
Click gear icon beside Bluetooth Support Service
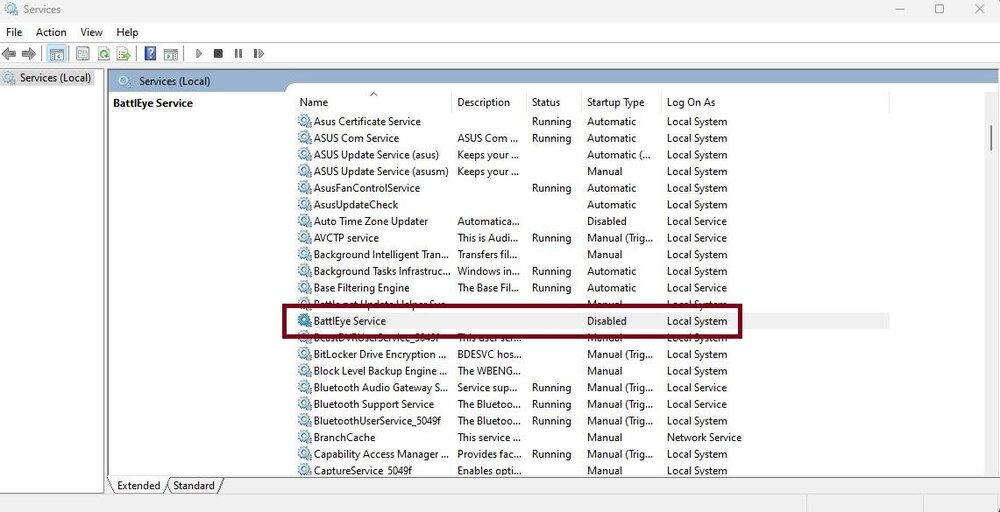coord(305,404)
